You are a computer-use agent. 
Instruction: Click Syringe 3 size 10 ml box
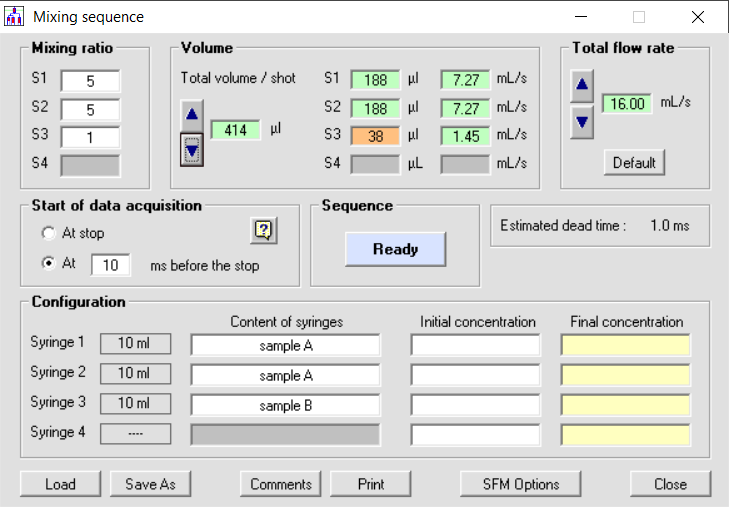[x=135, y=403]
